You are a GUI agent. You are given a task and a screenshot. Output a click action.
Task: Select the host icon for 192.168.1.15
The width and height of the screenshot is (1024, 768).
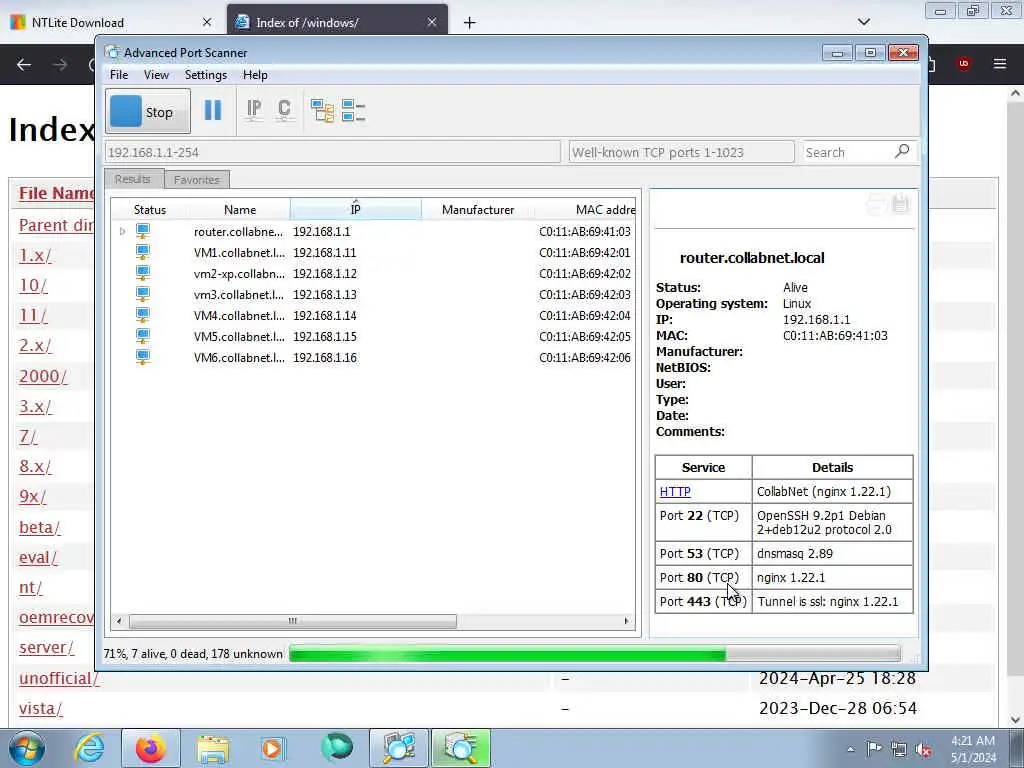click(143, 336)
